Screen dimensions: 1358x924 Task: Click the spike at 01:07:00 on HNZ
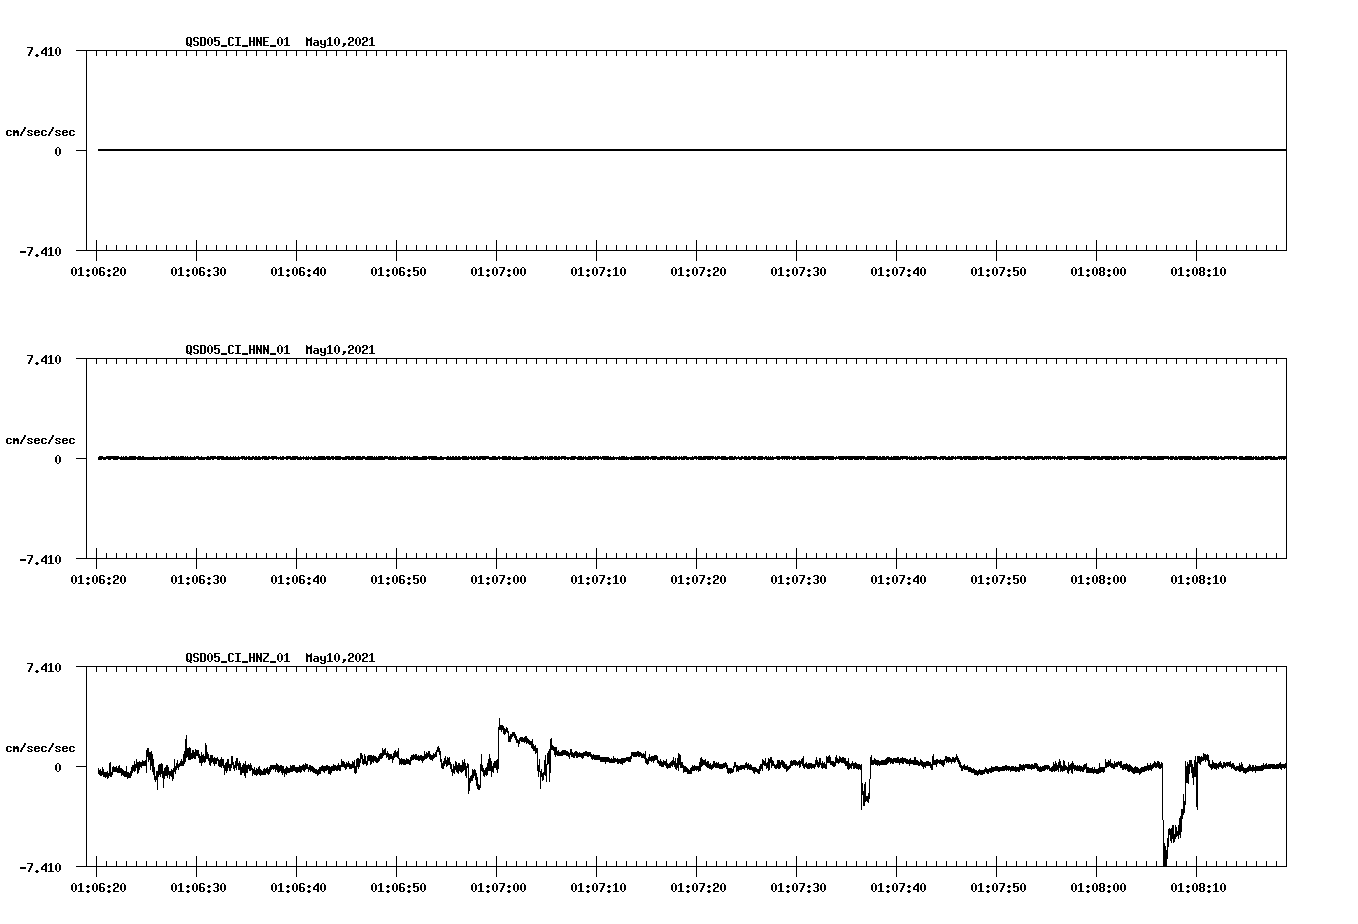point(500,725)
